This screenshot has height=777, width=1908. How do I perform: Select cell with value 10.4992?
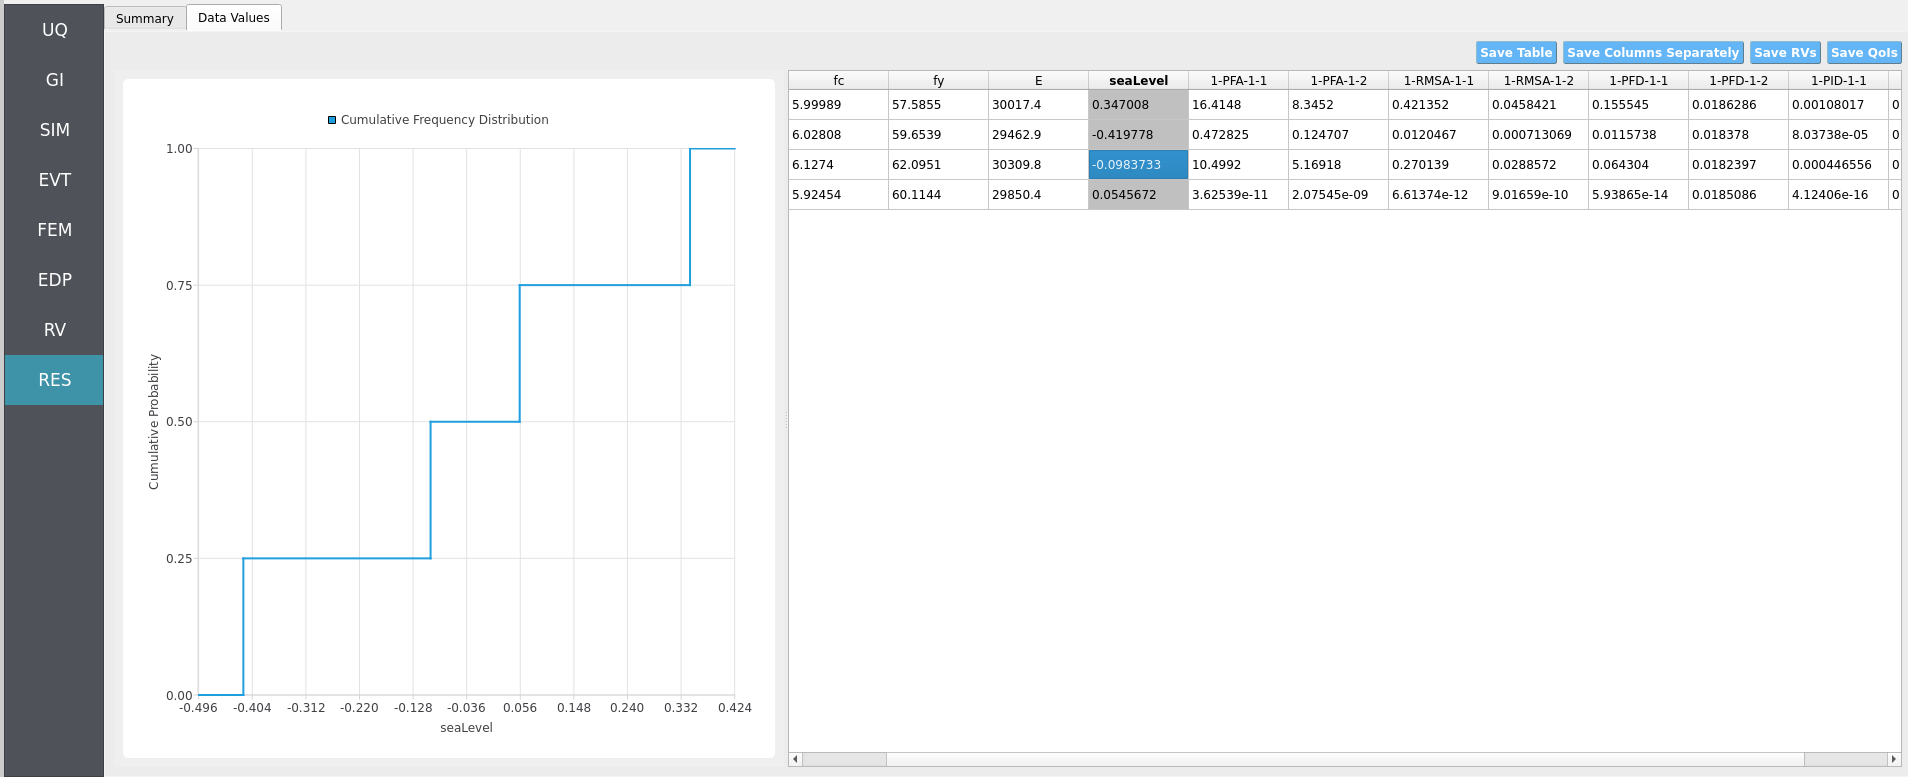click(1238, 165)
